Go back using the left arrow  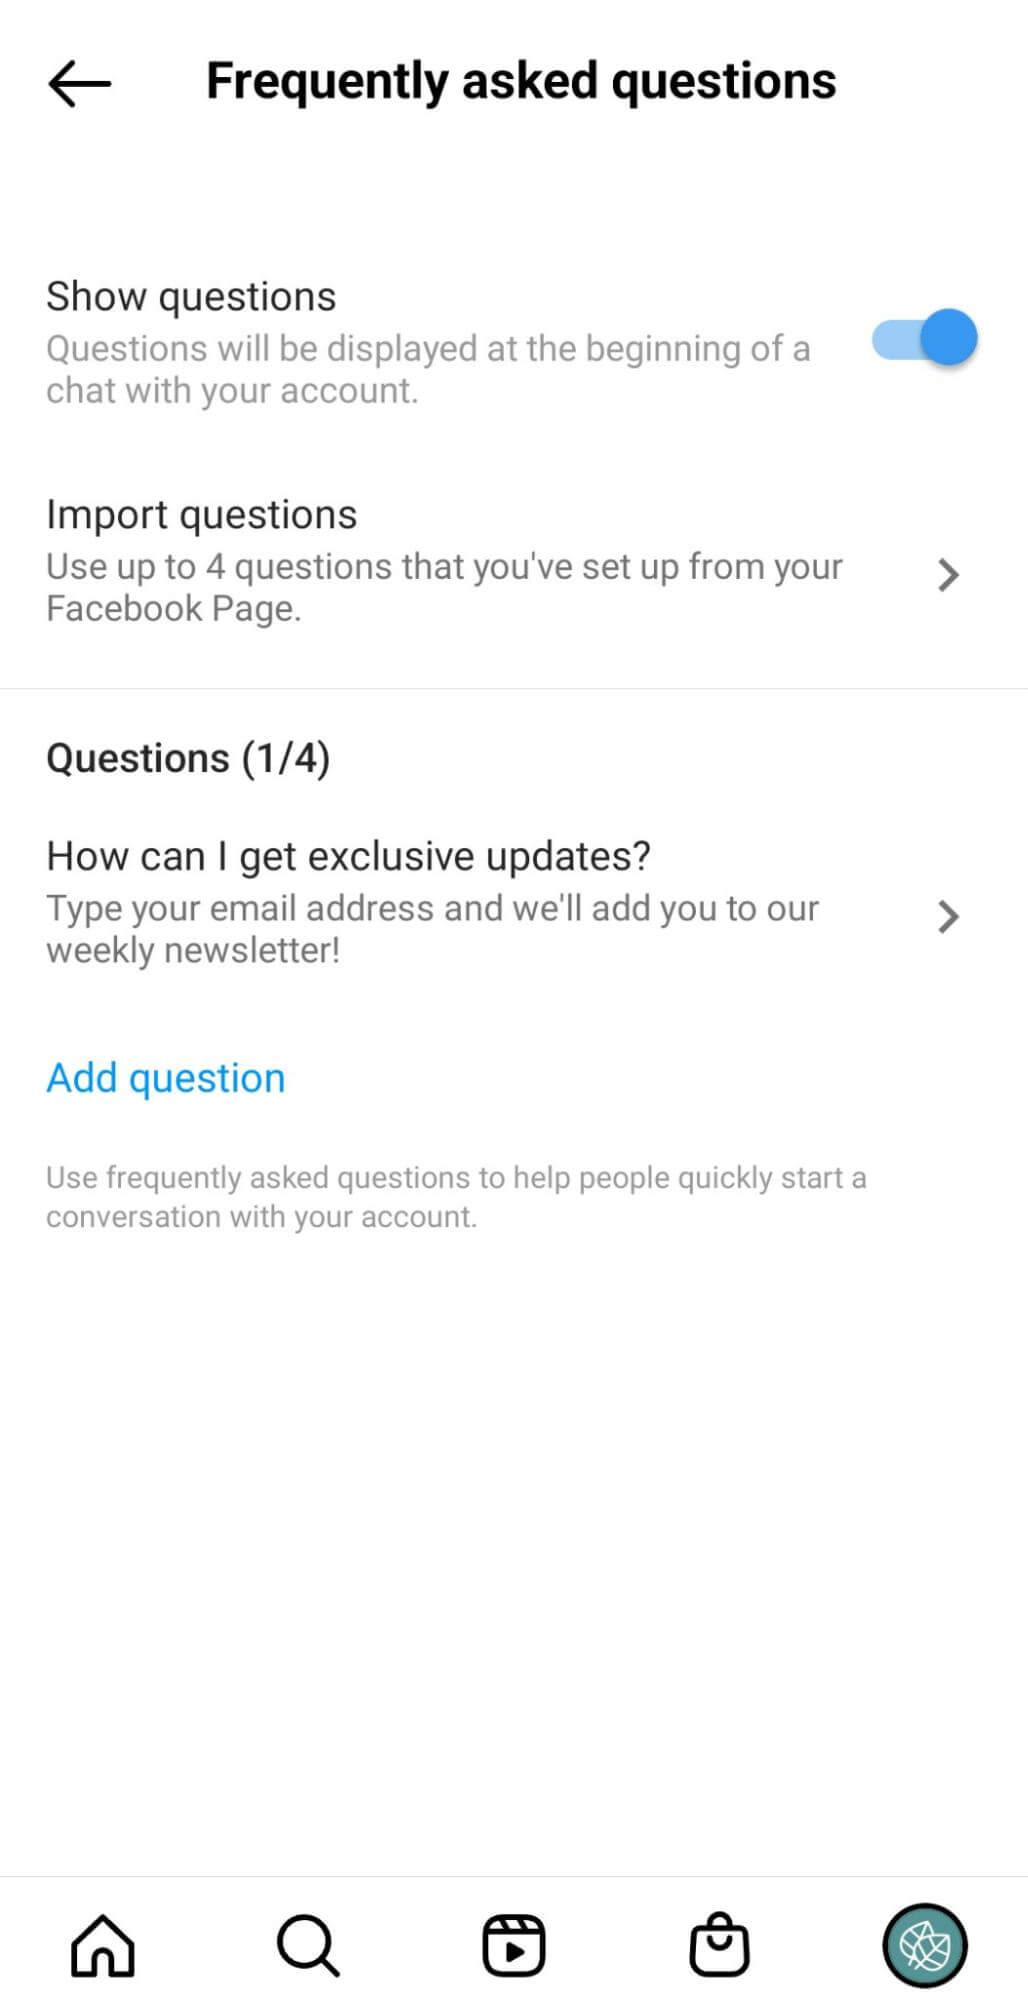click(x=79, y=83)
